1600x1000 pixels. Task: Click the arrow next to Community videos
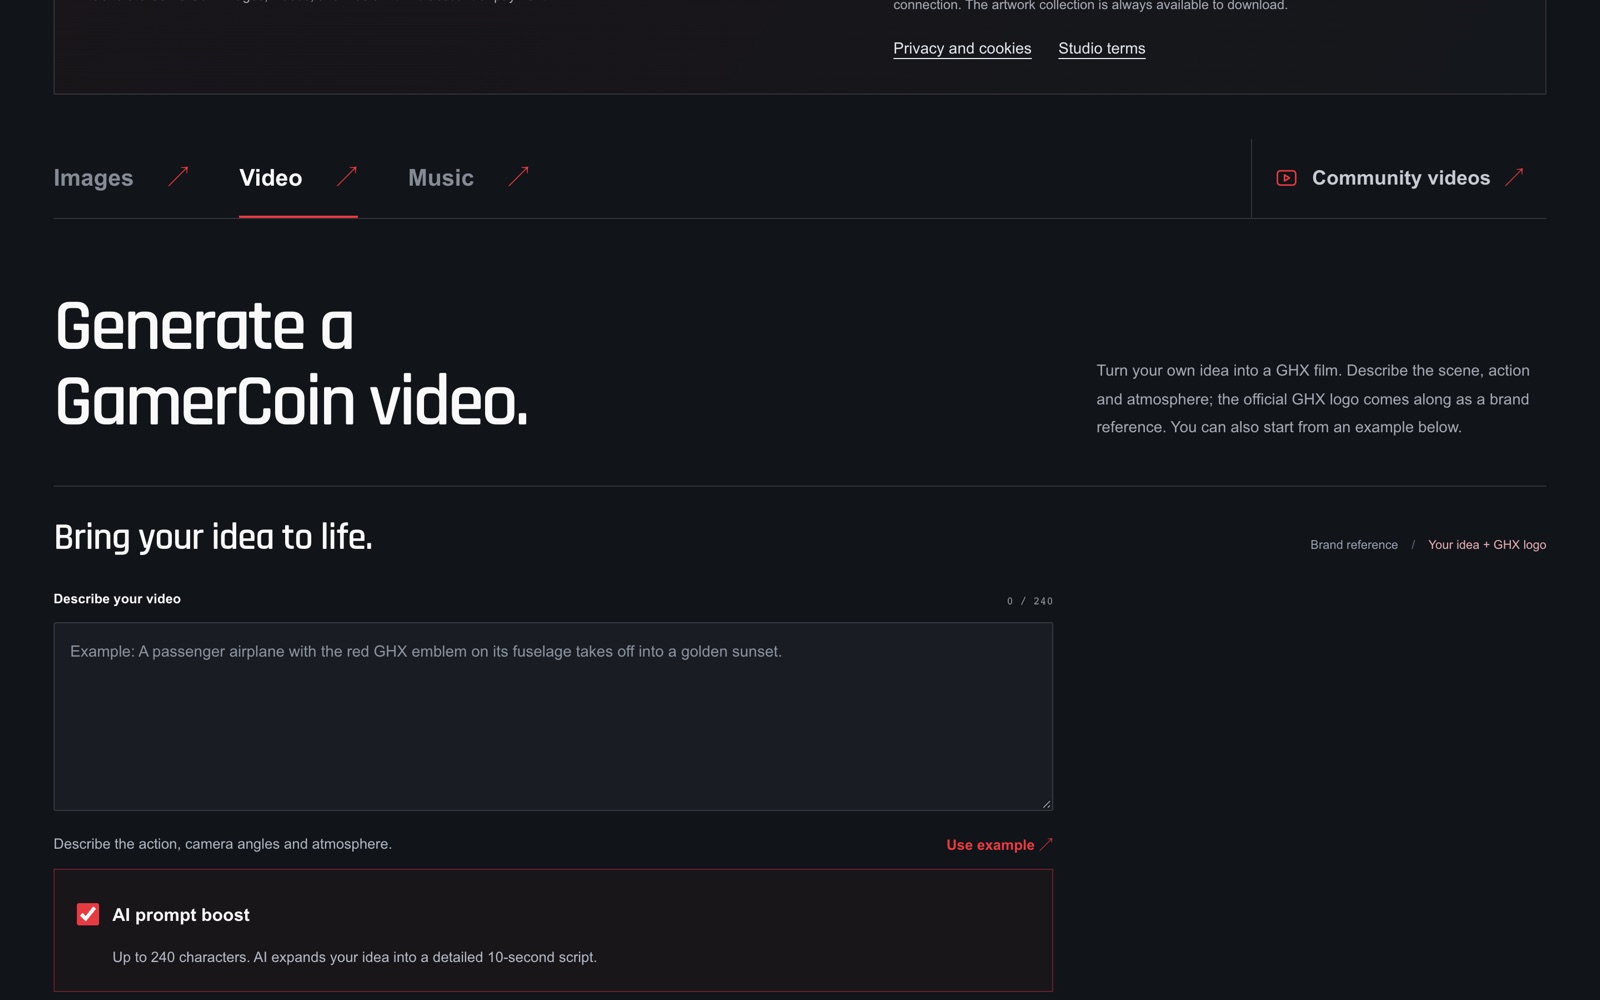point(1514,177)
